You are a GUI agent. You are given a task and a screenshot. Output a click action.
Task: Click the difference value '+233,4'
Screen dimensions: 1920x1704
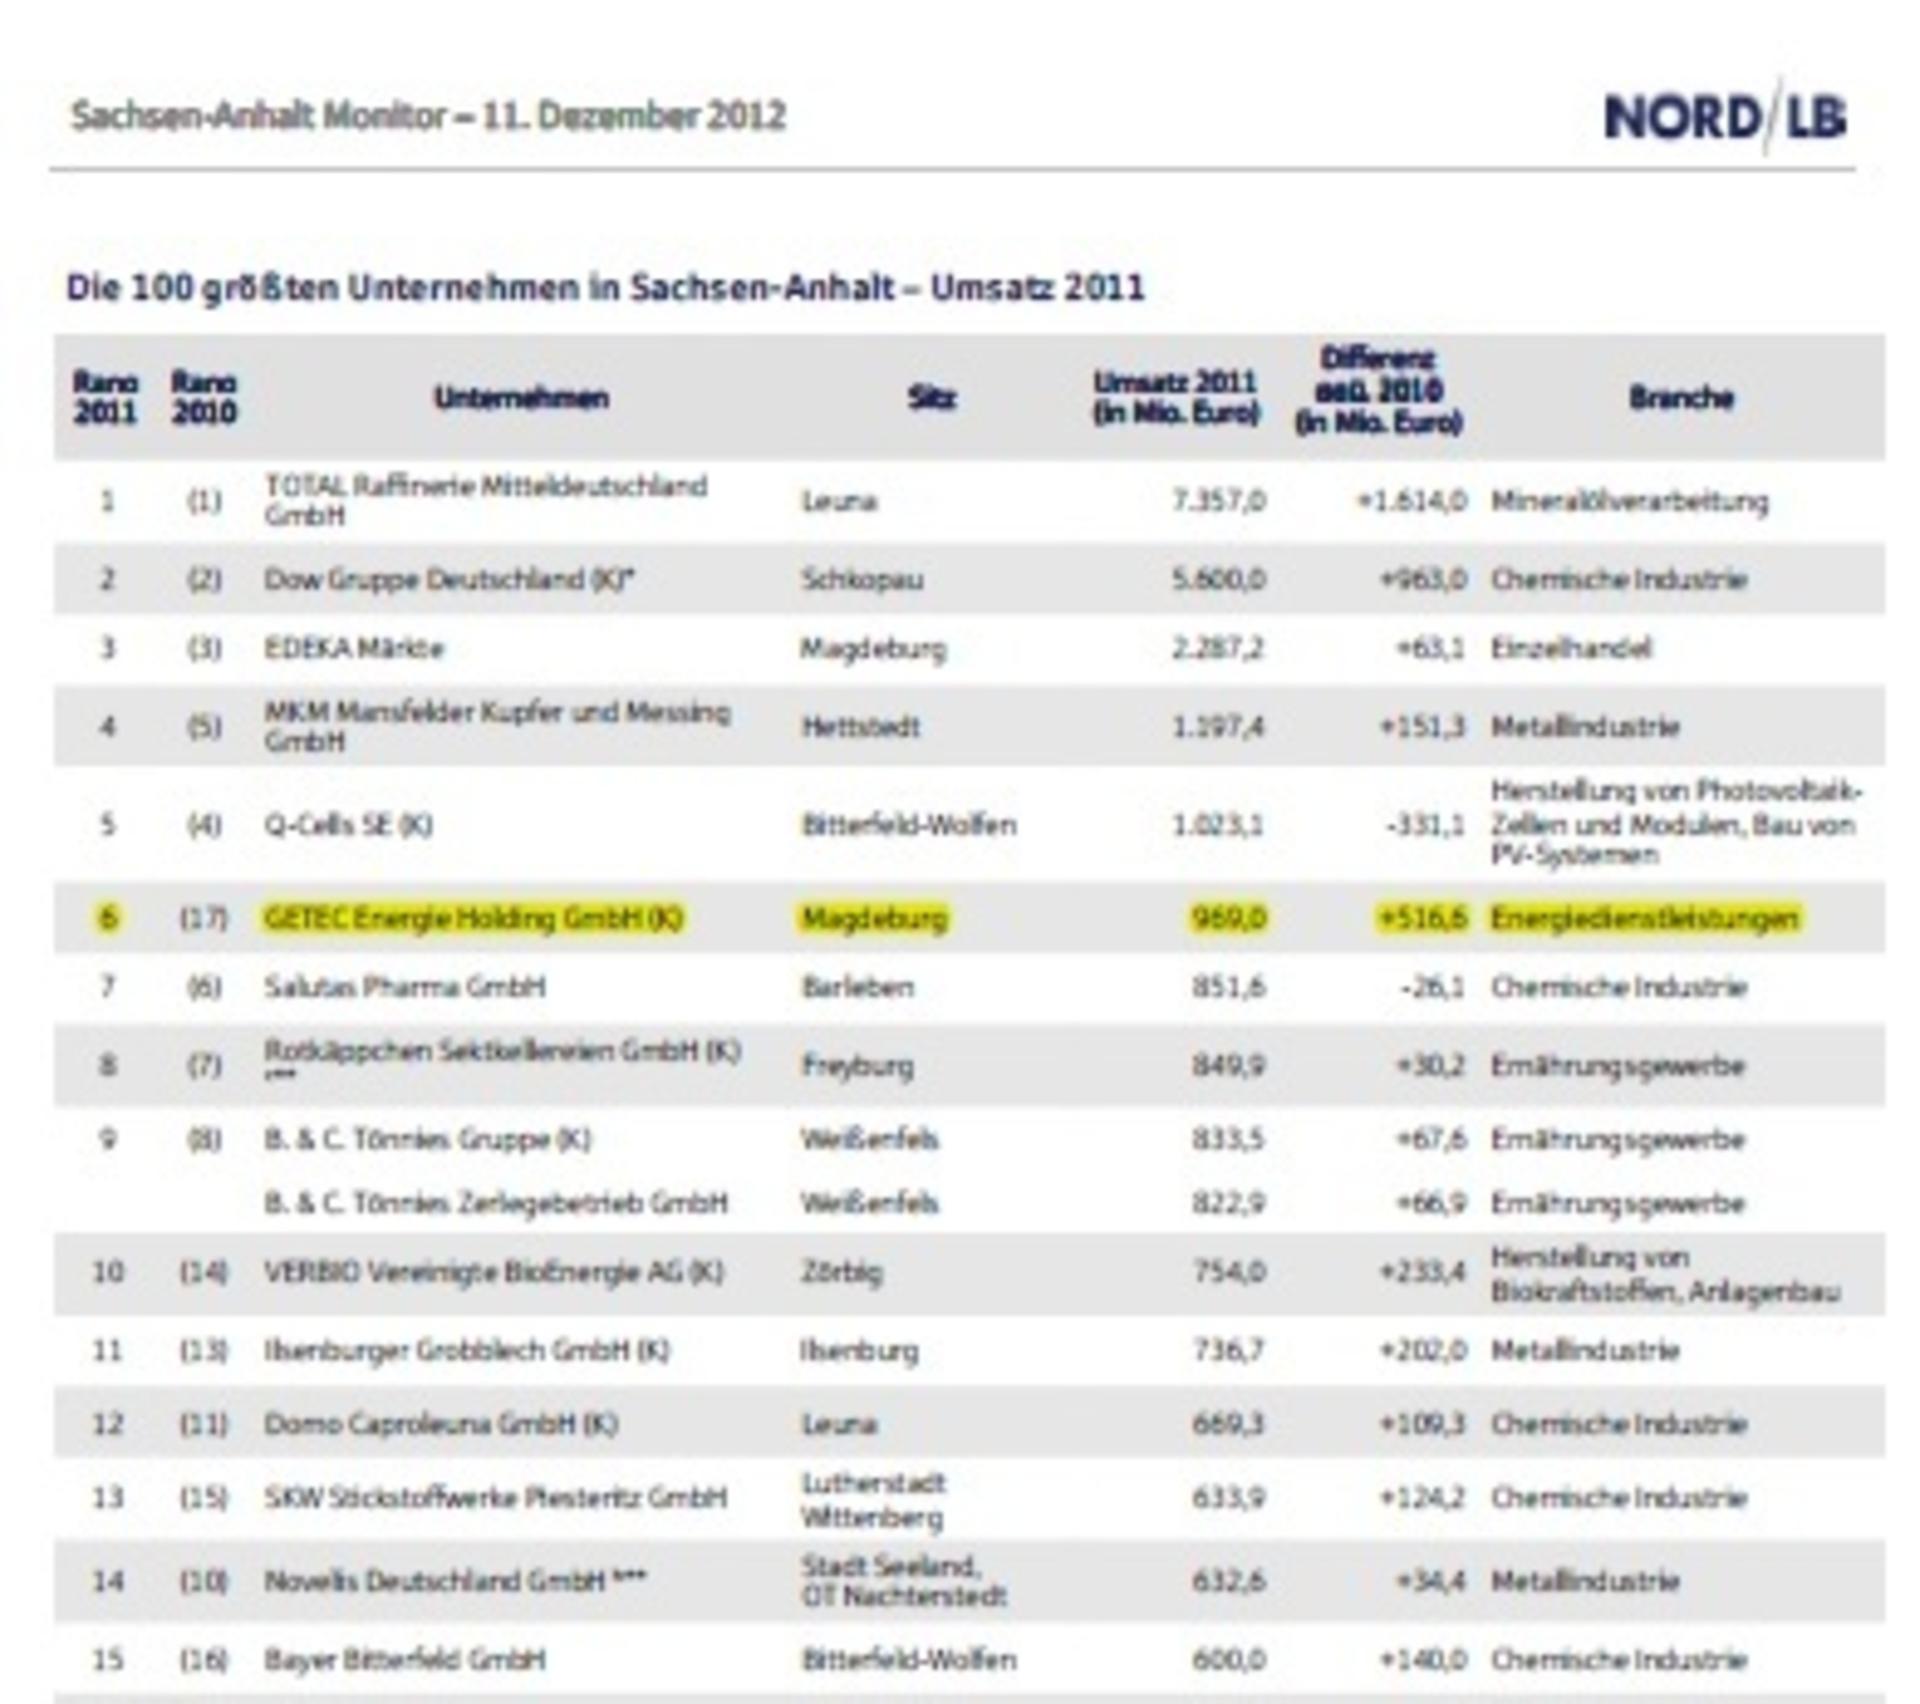(1423, 1272)
